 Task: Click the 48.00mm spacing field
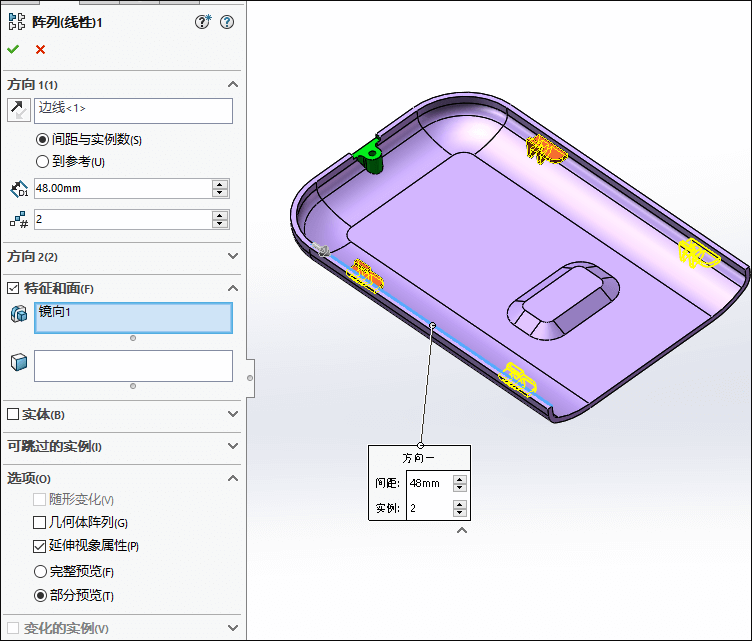(123, 188)
